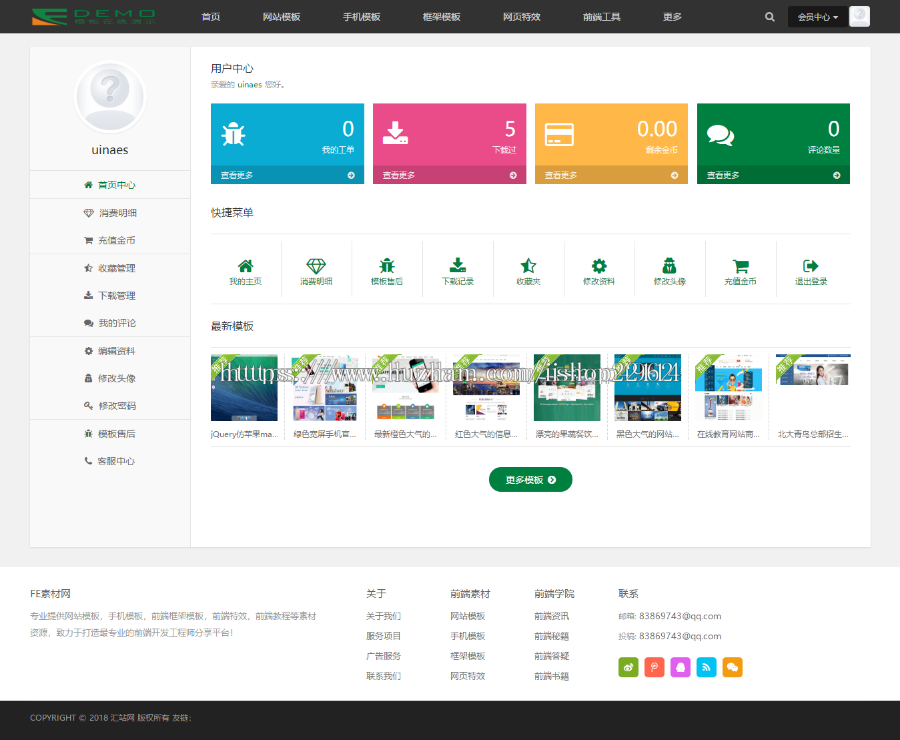Expand the 更多 navigation menu
This screenshot has height=740, width=900.
click(x=672, y=17)
